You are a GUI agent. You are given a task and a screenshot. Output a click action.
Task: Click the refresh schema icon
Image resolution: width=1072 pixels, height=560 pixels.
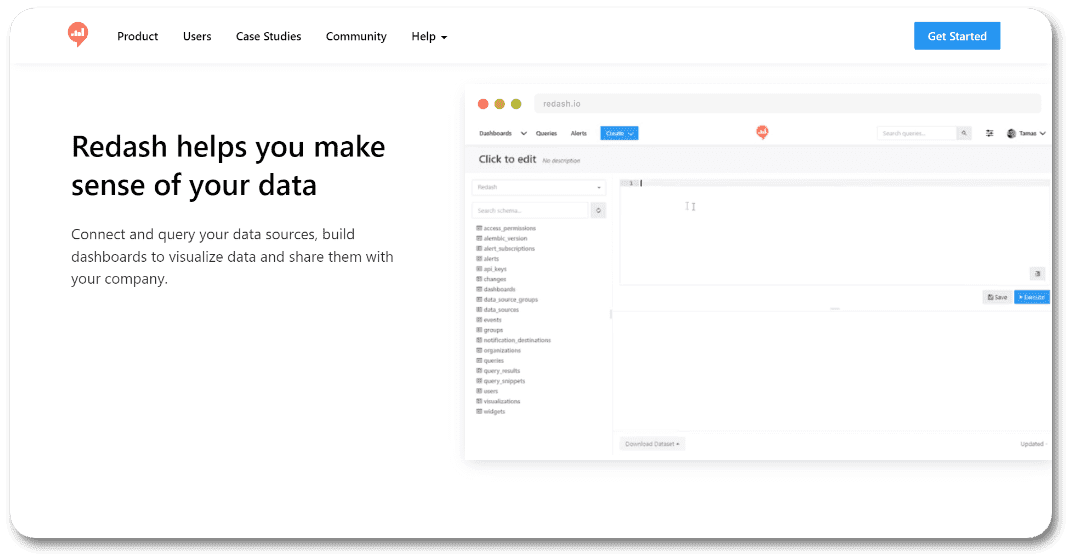pos(598,211)
